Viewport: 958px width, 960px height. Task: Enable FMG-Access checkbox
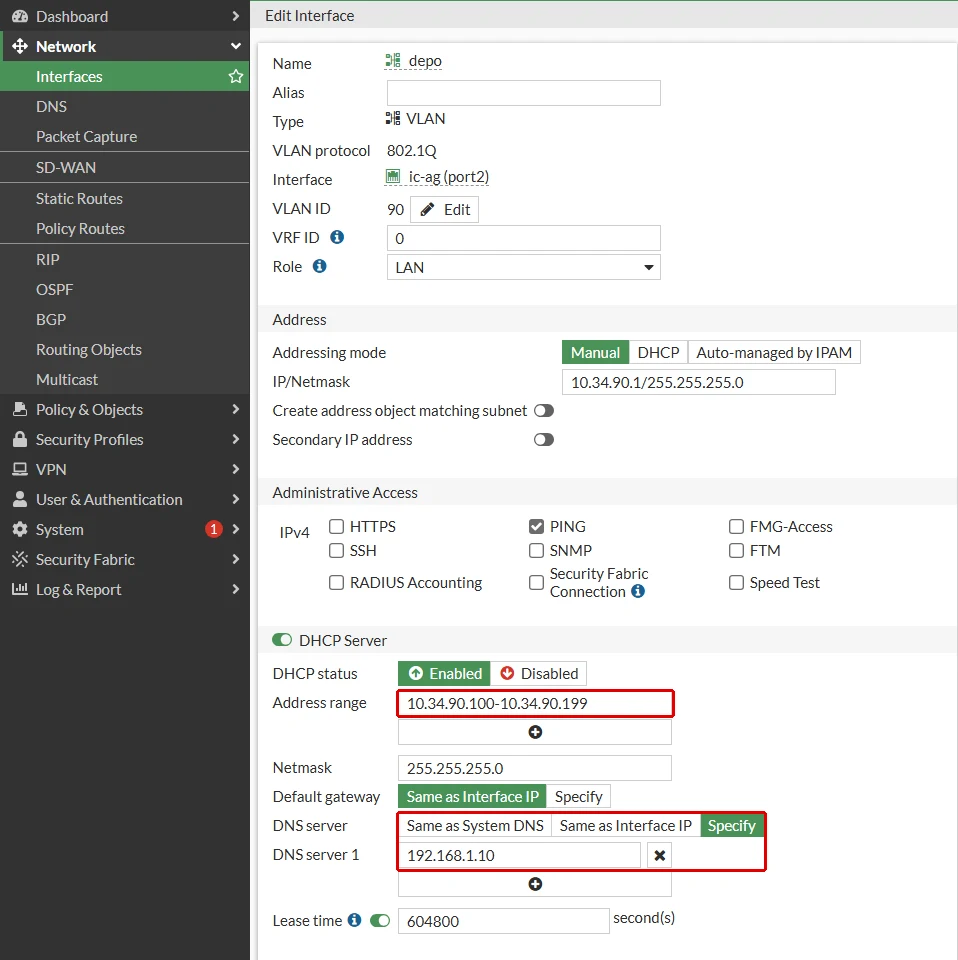click(736, 527)
